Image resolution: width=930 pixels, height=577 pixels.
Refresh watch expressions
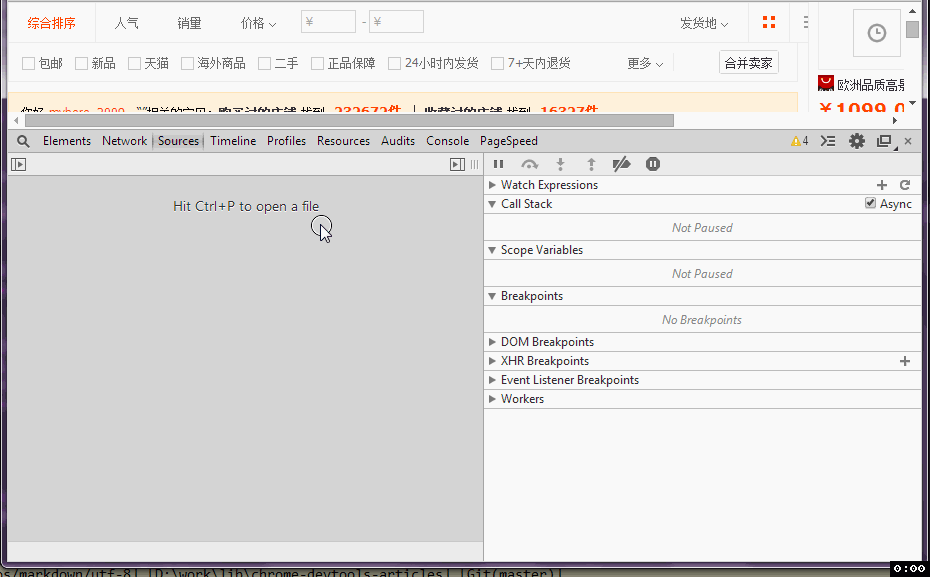905,185
